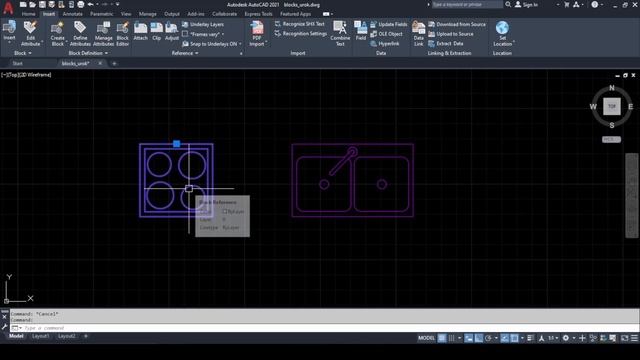Open the Data Link tool
Screen dimensions: 640x360
pos(418,33)
